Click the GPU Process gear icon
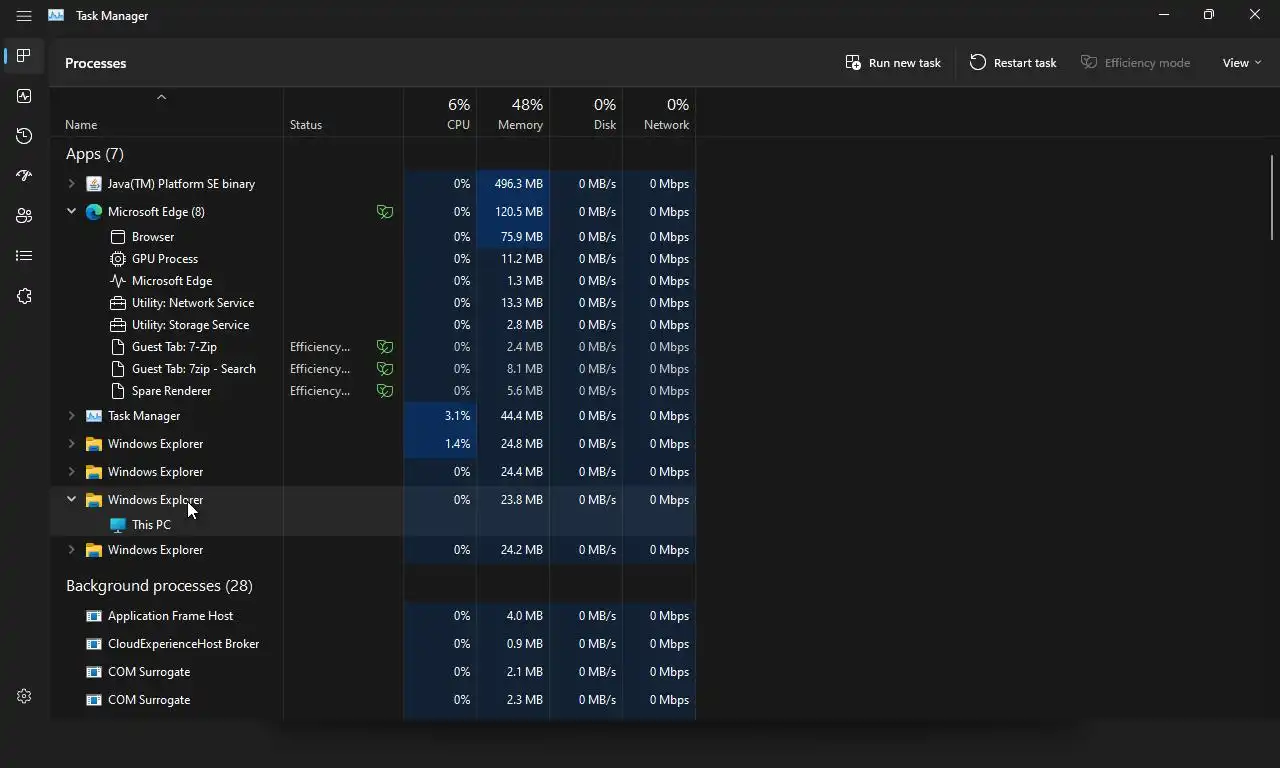1280x768 pixels. coord(118,259)
